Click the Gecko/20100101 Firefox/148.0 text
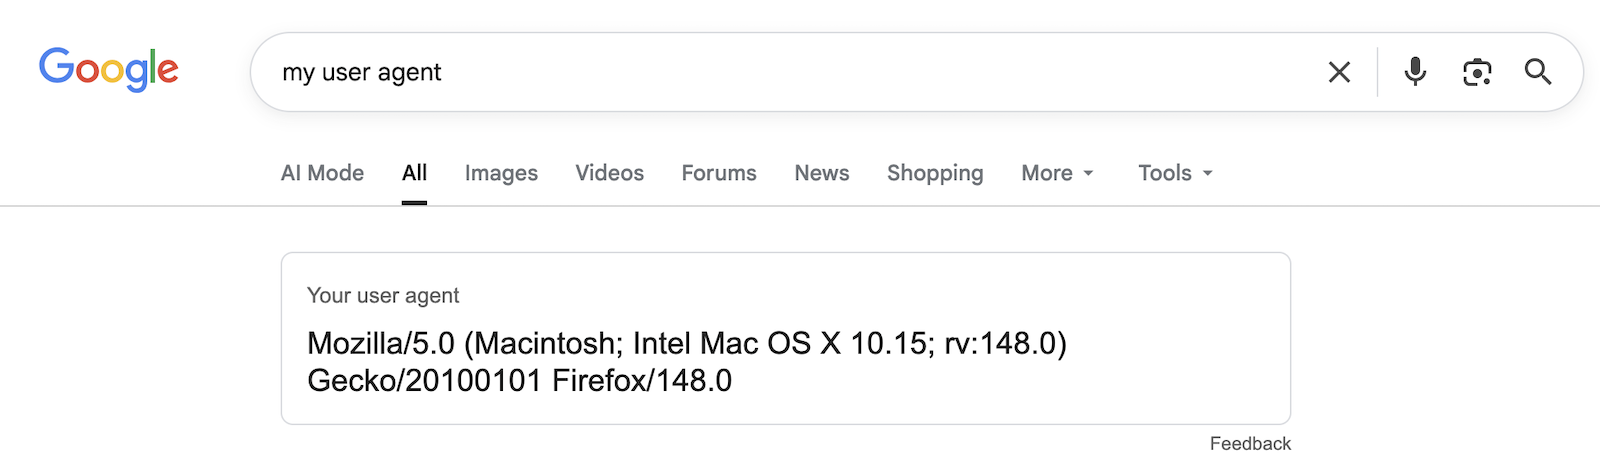1600x460 pixels. point(519,380)
